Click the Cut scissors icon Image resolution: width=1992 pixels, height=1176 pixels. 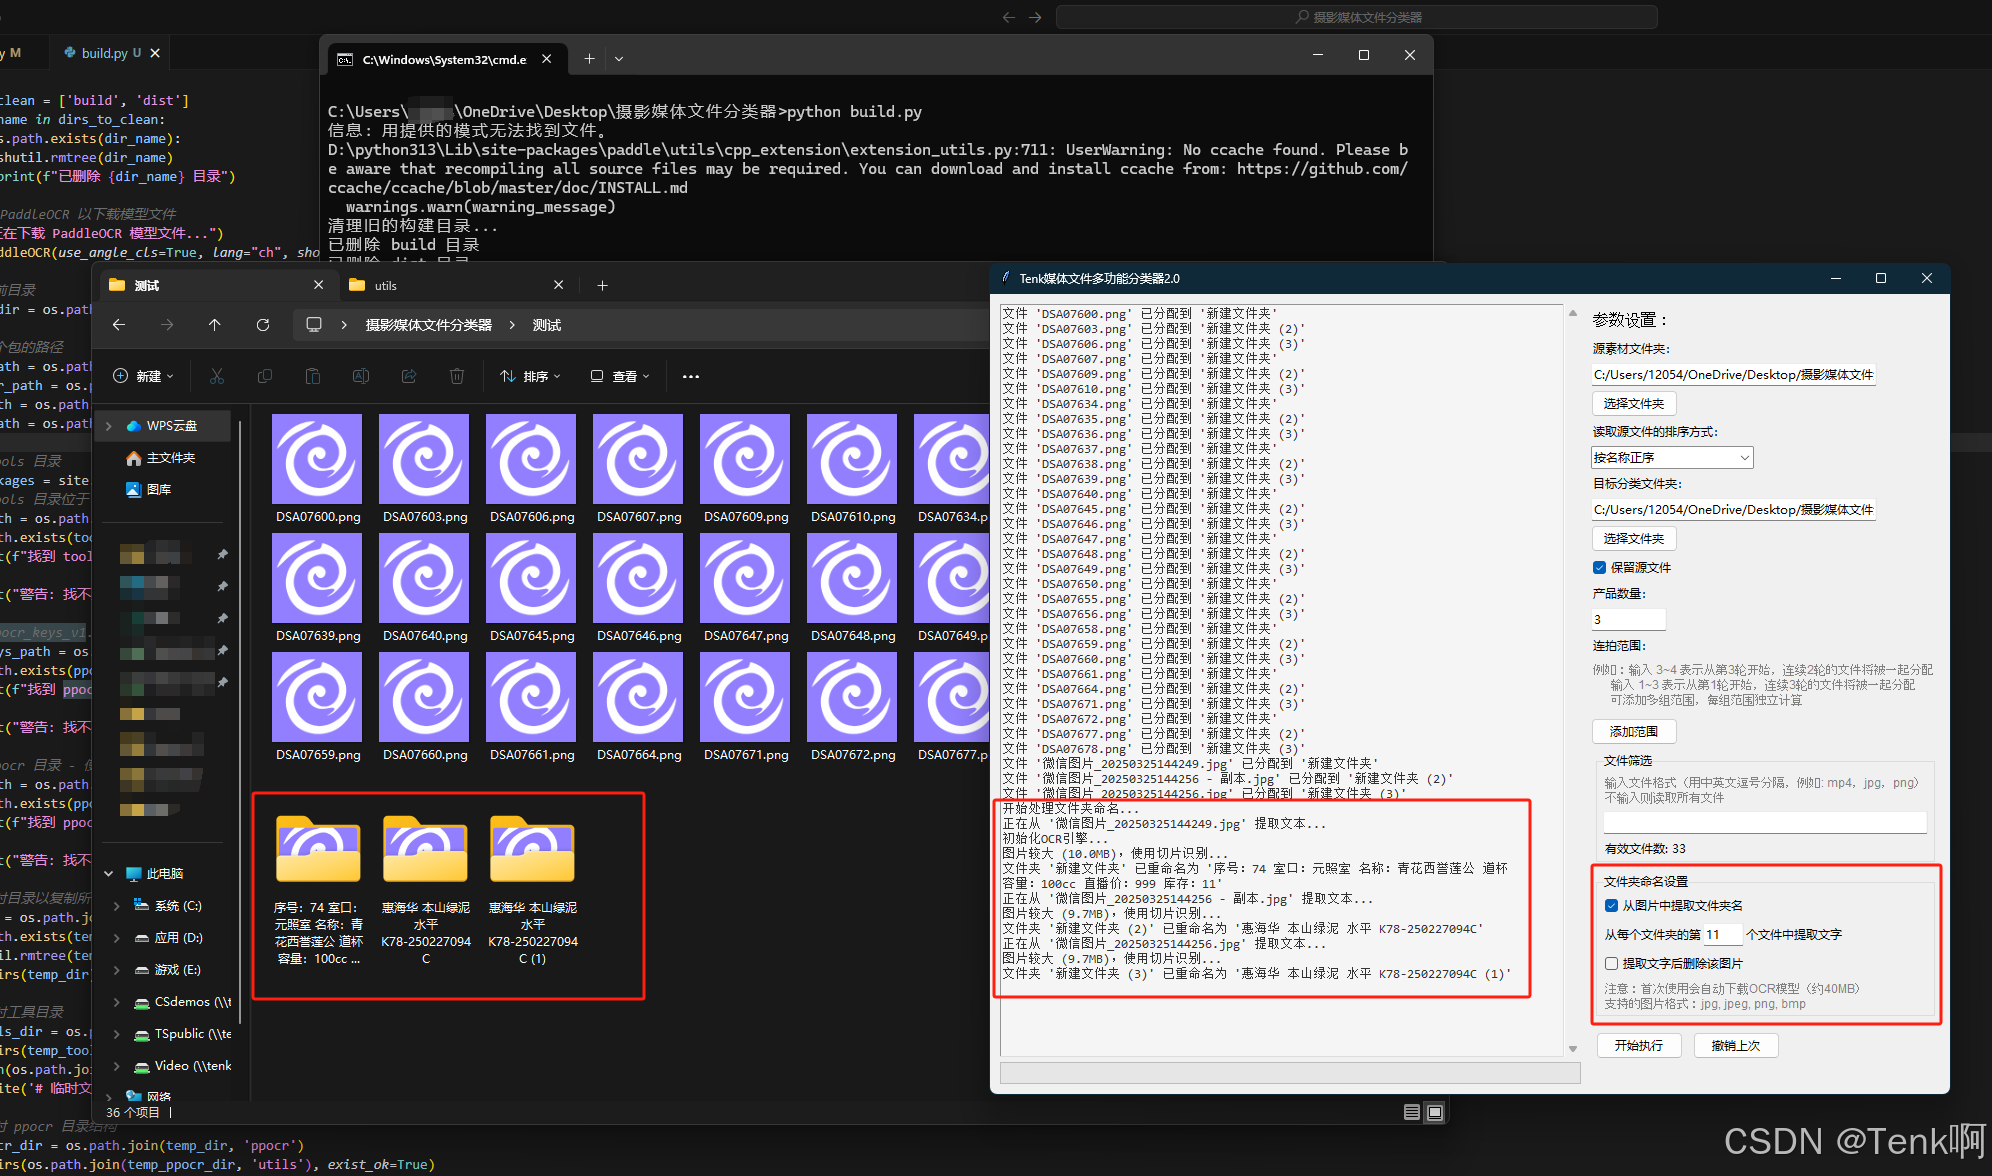[217, 376]
